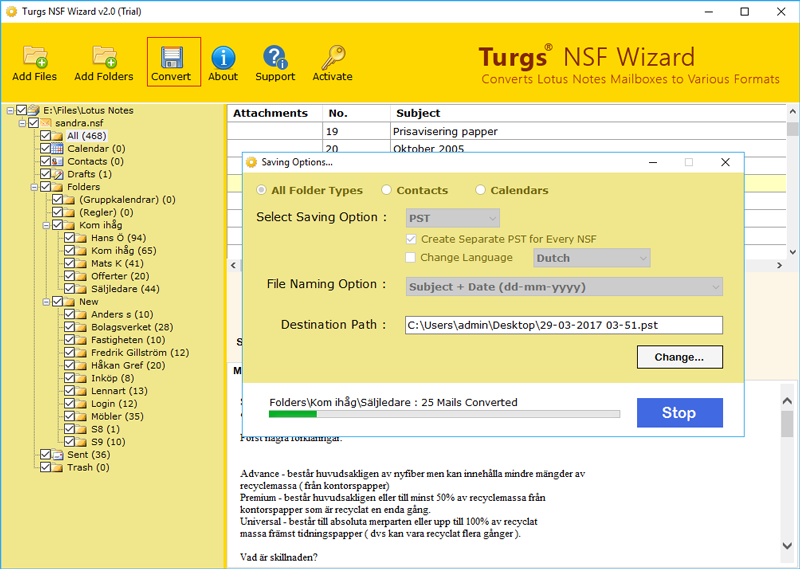The width and height of the screenshot is (800, 569).
Task: Collapse the Folders tree node
Action: (34, 187)
